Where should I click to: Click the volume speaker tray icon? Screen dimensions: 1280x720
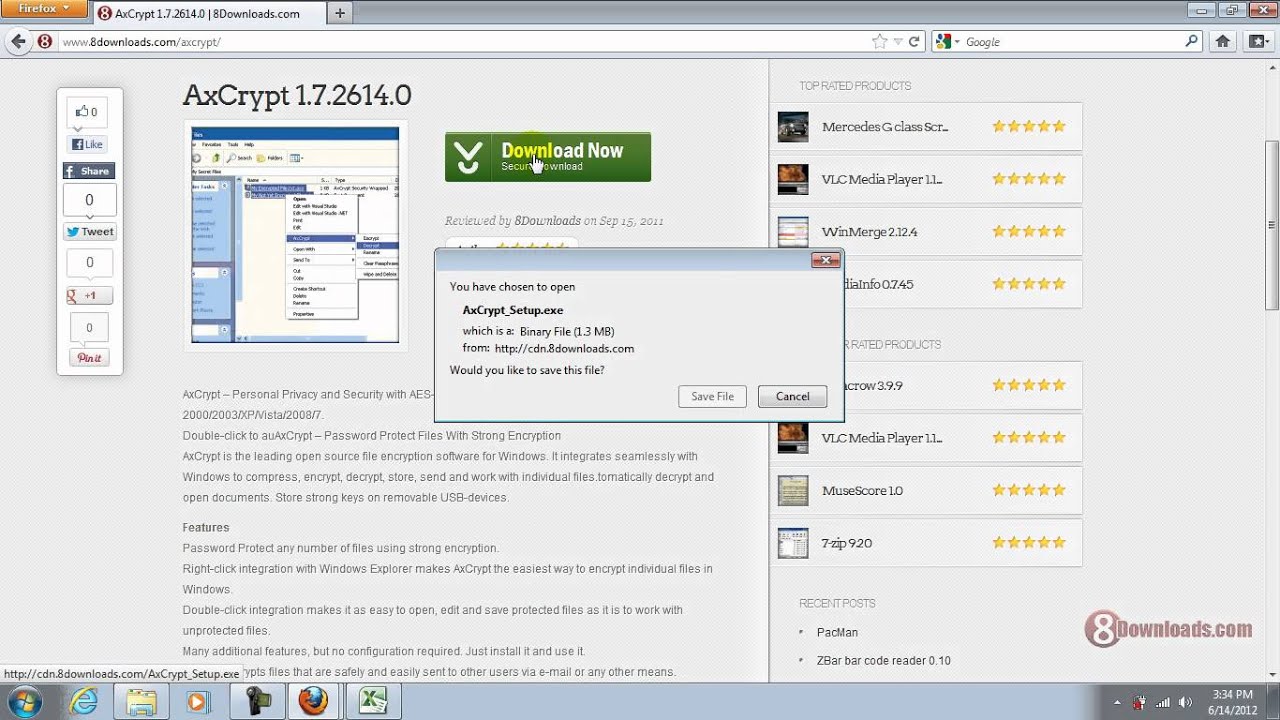point(1185,702)
